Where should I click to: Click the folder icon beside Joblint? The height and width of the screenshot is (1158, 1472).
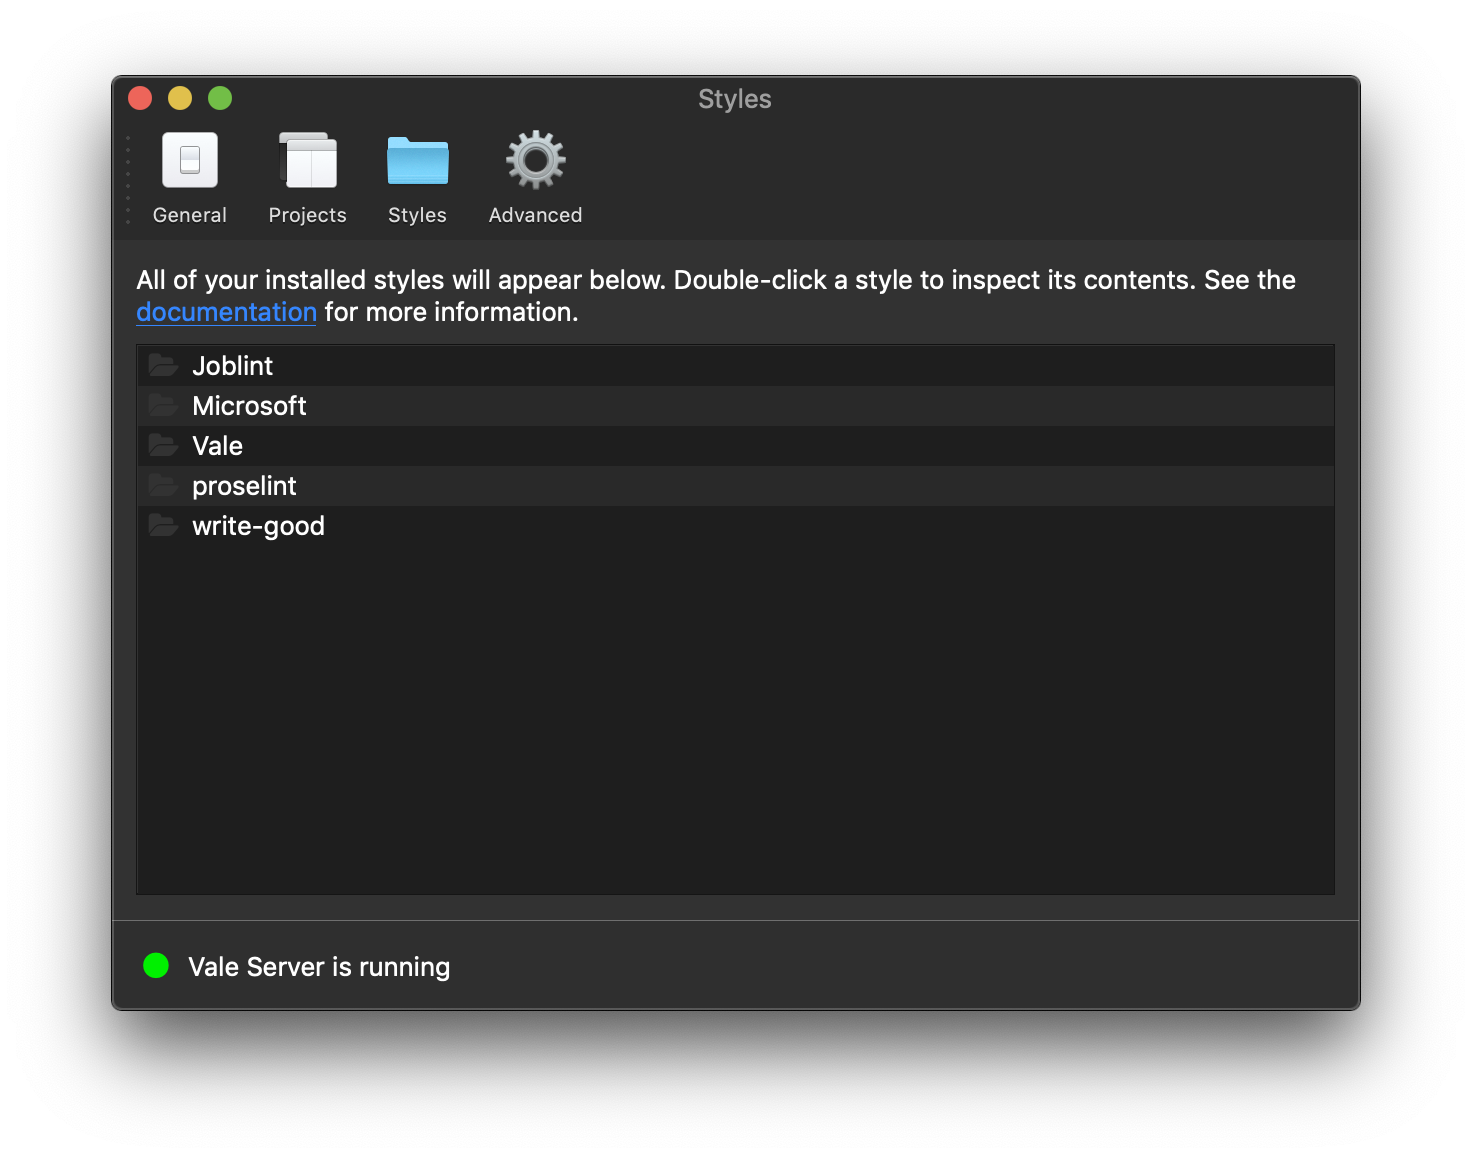pos(163,365)
